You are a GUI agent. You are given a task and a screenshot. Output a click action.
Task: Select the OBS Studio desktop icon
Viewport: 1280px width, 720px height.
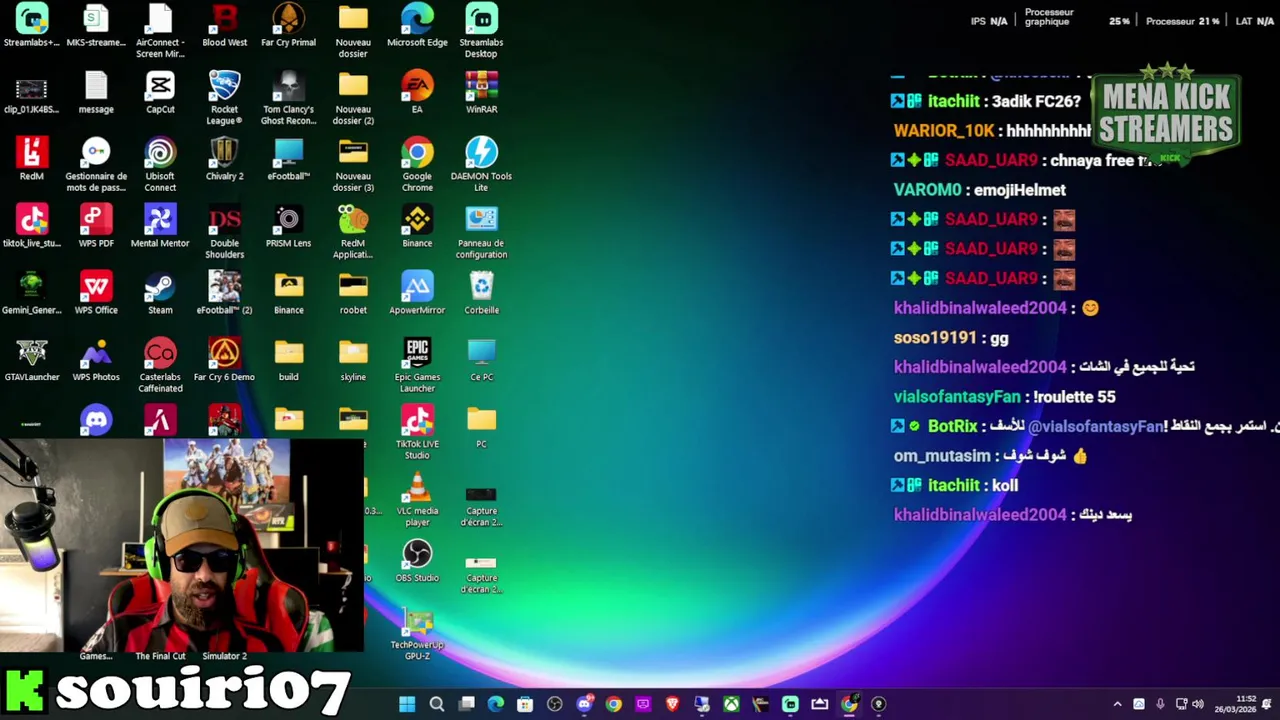pos(417,562)
